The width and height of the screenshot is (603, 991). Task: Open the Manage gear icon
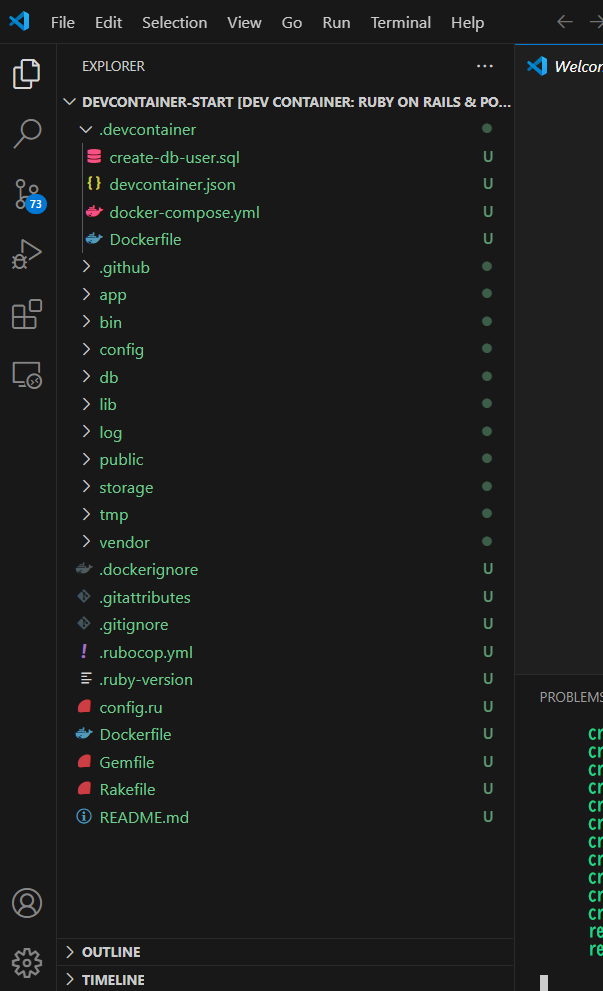(27, 963)
